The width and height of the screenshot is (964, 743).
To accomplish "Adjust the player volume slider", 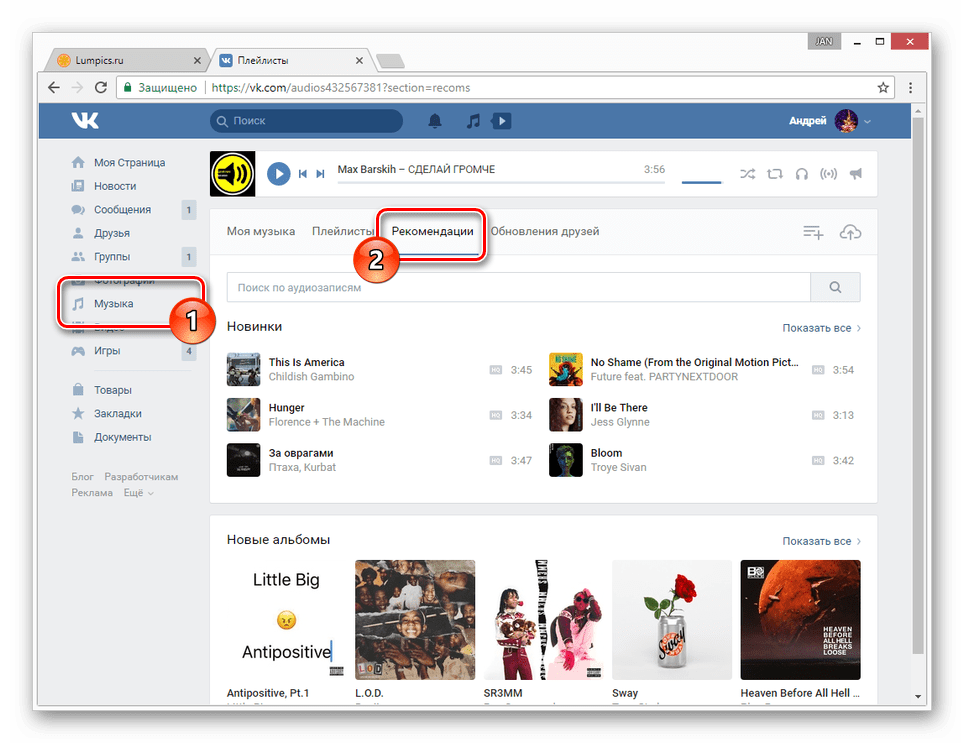I will pyautogui.click(x=701, y=182).
